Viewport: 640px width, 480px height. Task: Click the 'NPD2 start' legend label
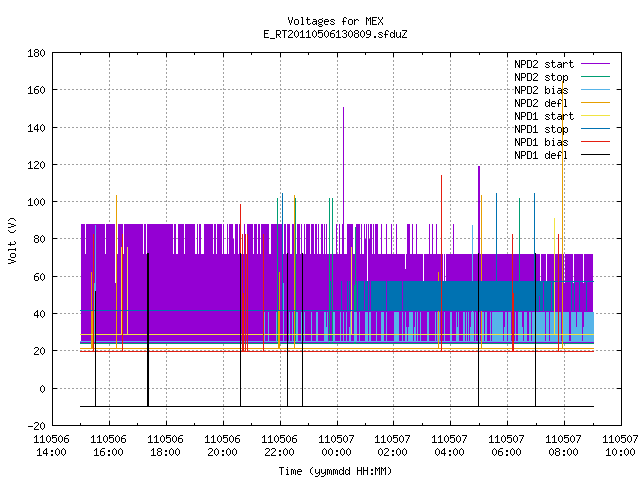(x=544, y=64)
